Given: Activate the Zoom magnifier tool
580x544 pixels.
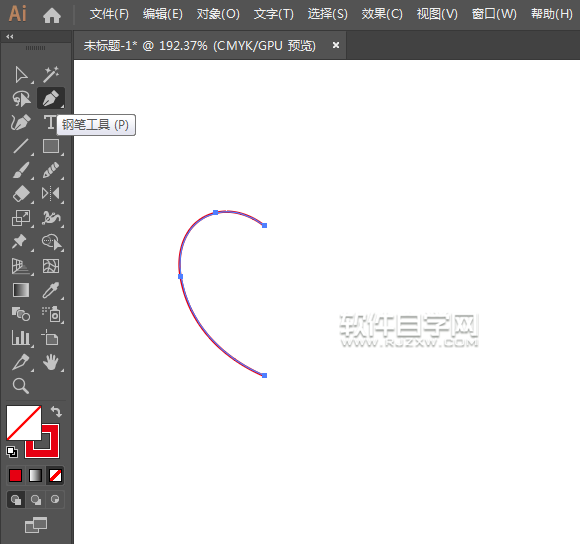Looking at the screenshot, I should pos(21,386).
